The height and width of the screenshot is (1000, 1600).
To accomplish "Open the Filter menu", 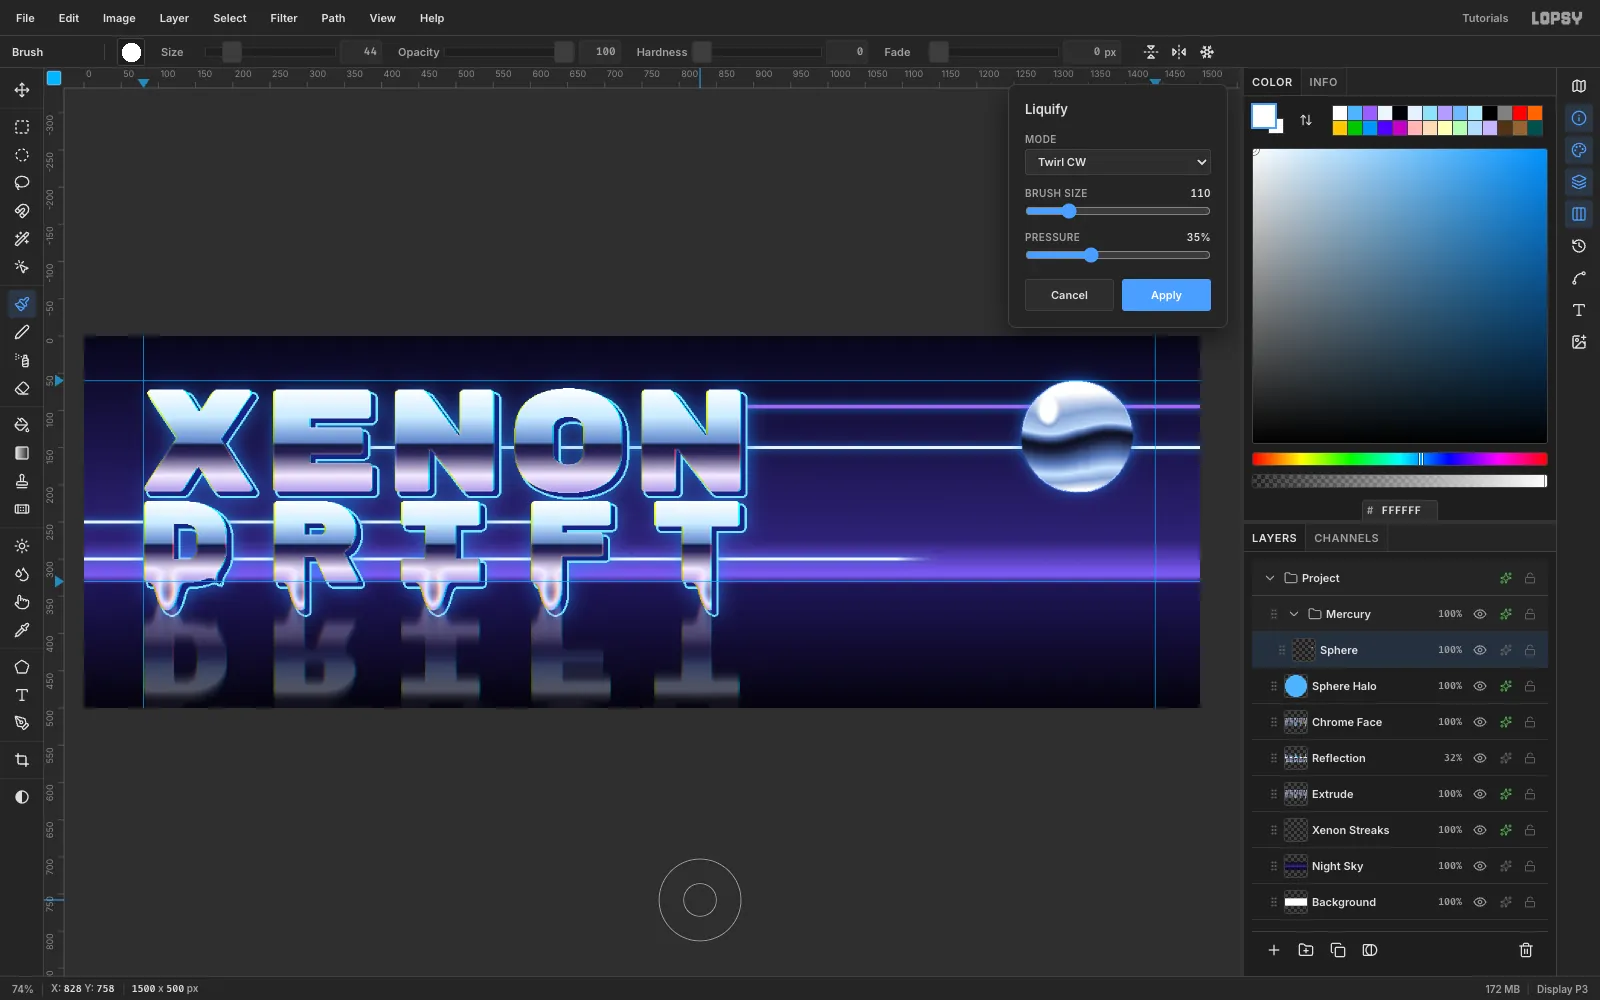I will click(284, 18).
